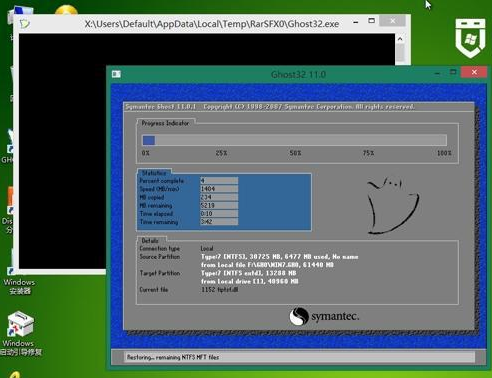492x378 pixels.
Task: Click the Target Partition details line
Action: coord(249,273)
